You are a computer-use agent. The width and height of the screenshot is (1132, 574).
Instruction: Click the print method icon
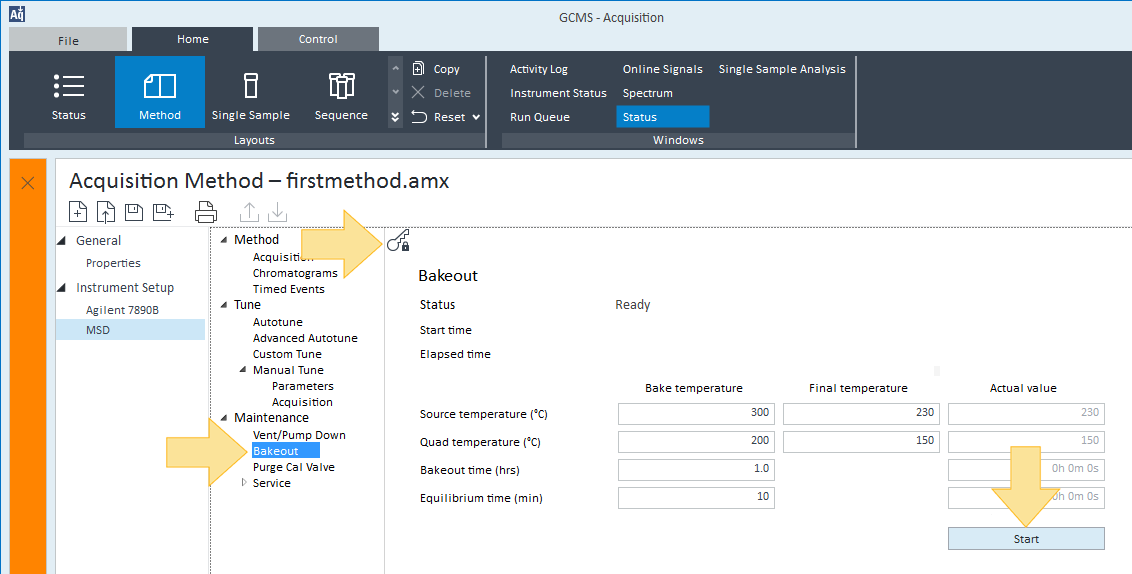[x=206, y=212]
